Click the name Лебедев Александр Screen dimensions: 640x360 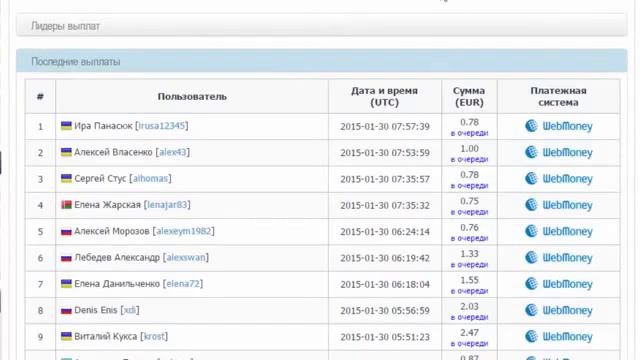click(117, 258)
